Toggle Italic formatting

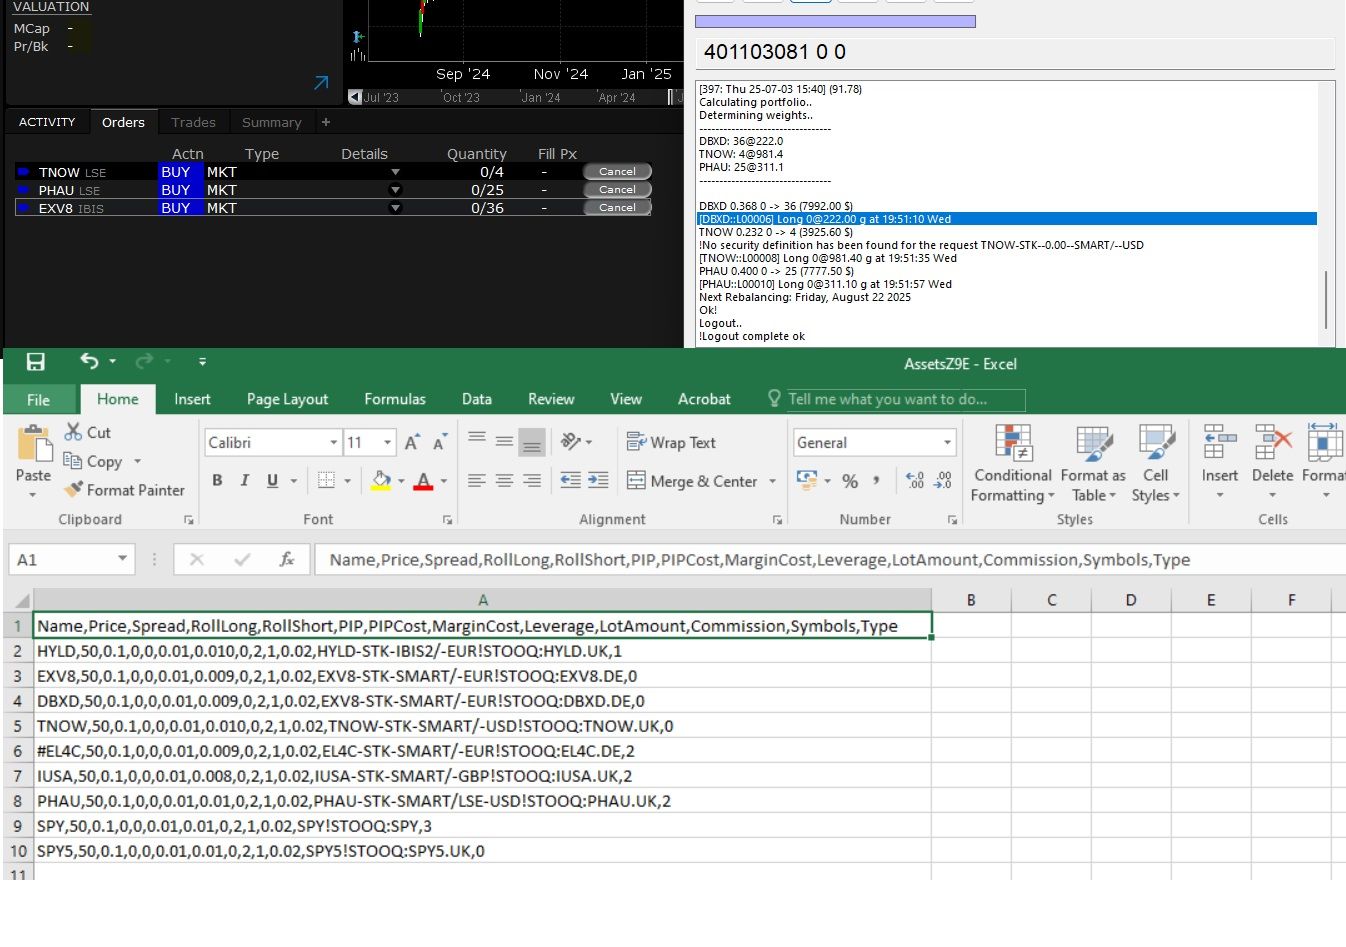tap(245, 481)
